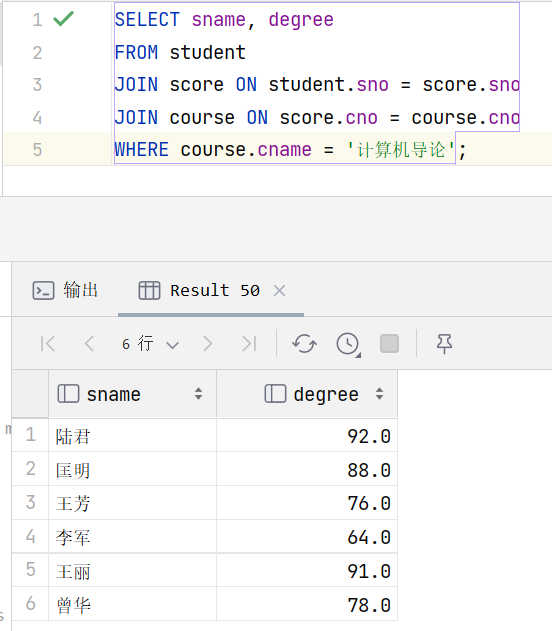This screenshot has height=631, width=552.
Task: Click the green checkmark on line 1
Action: (x=63, y=19)
